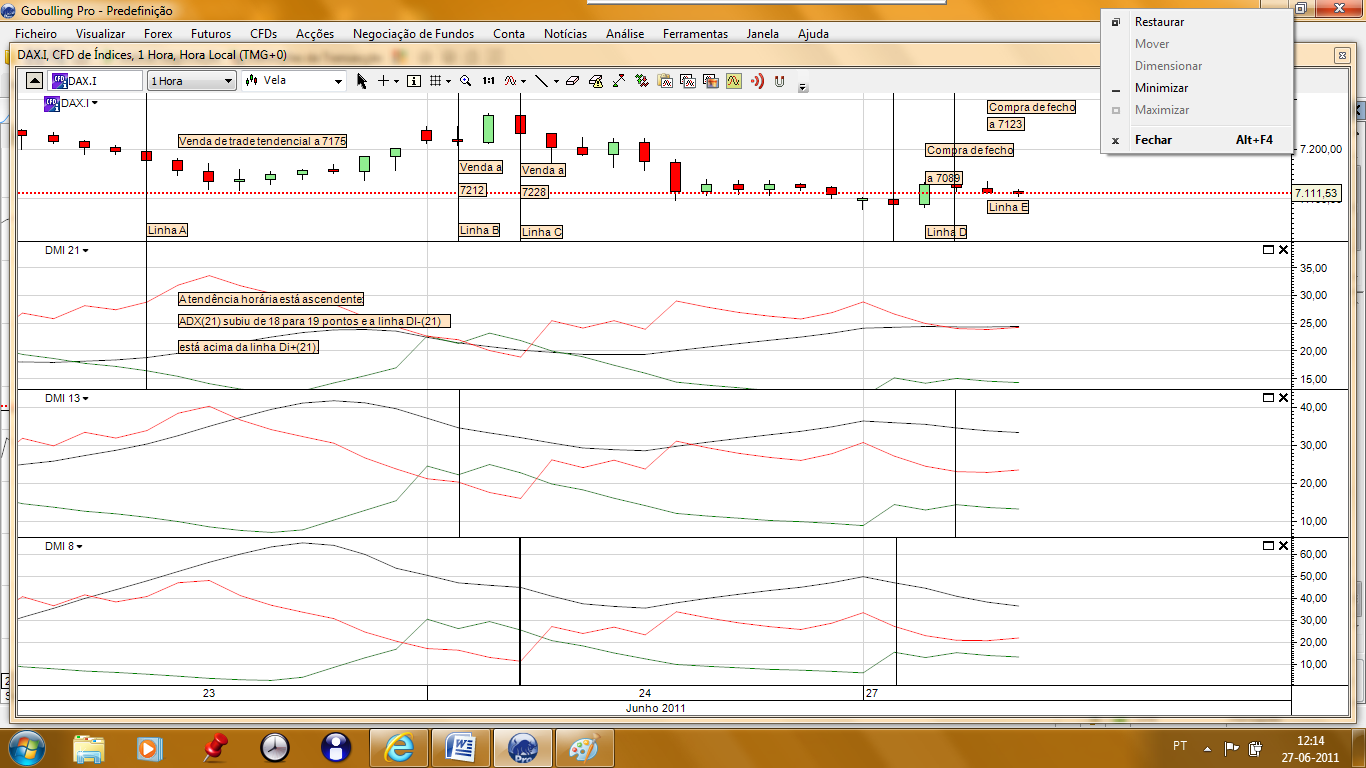
Task: Switch to Word in the taskbar
Action: [x=461, y=747]
